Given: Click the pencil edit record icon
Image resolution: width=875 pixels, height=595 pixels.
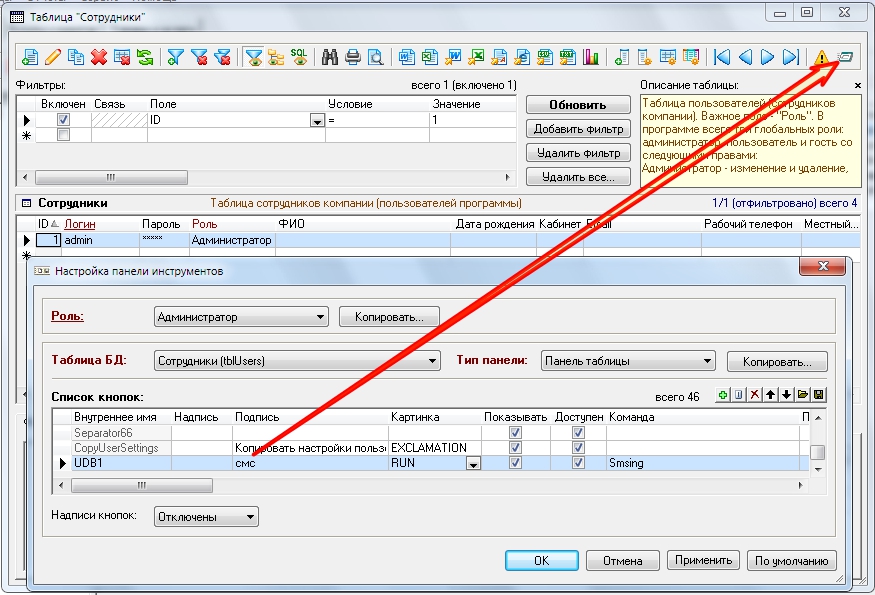Looking at the screenshot, I should point(53,57).
